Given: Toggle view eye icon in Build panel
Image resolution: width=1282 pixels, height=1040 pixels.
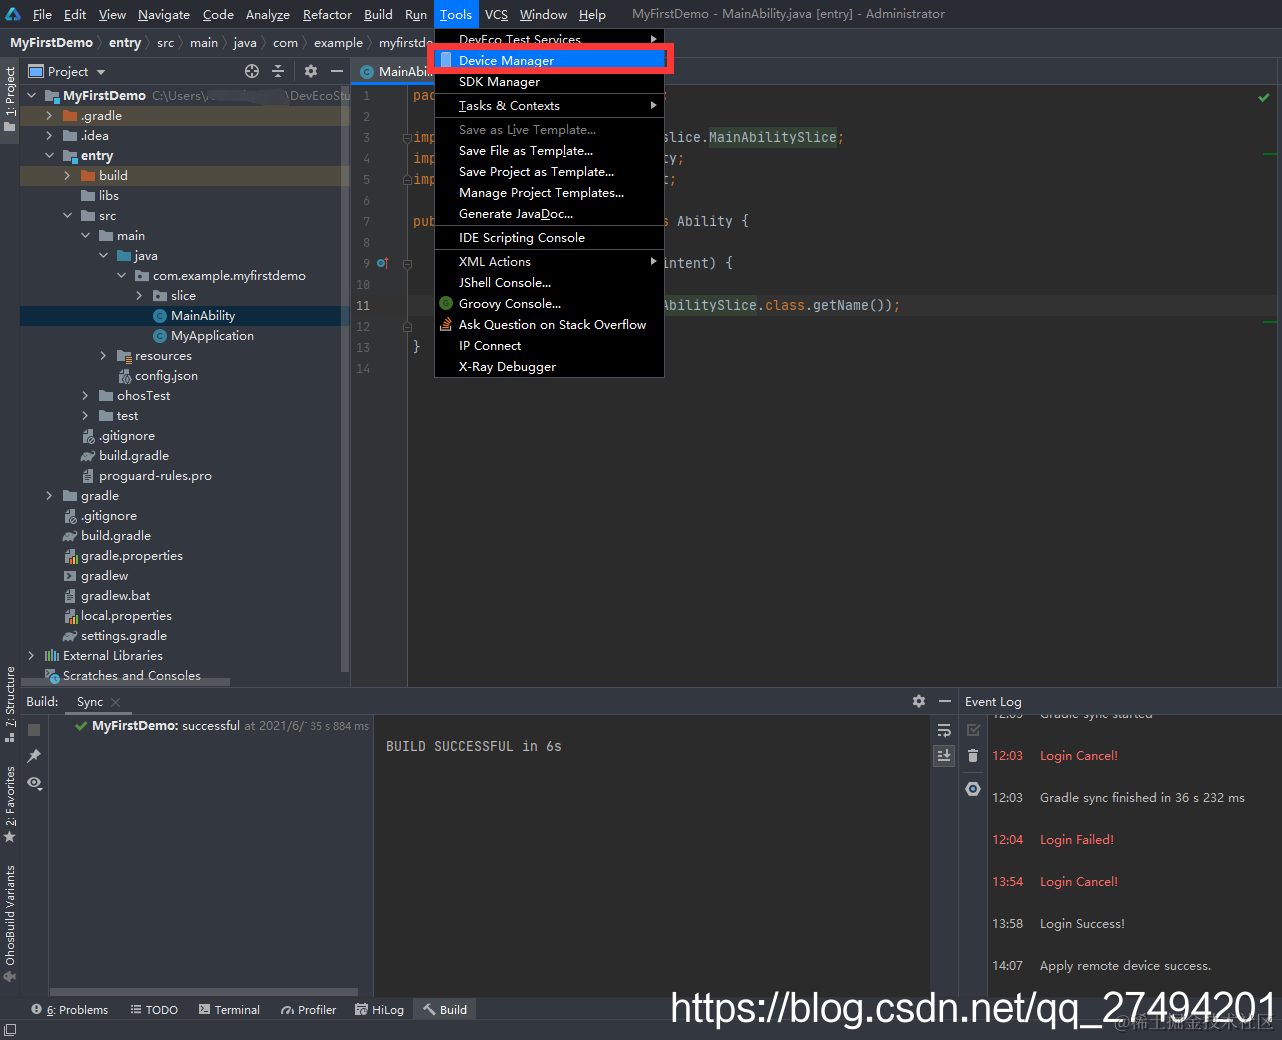Looking at the screenshot, I should pos(34,783).
